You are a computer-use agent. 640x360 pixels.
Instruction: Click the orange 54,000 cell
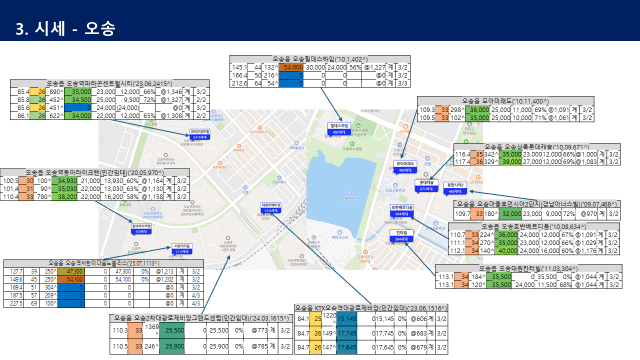coord(291,67)
